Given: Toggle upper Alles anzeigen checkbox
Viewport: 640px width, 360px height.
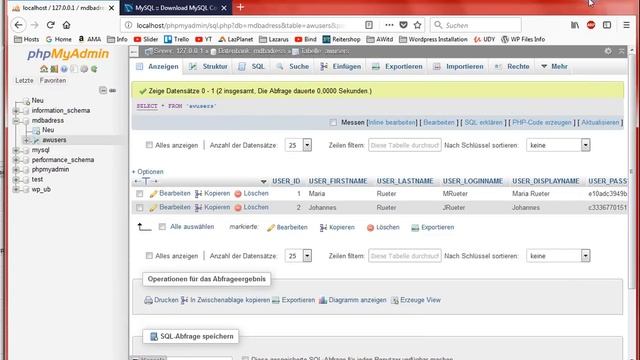Looking at the screenshot, I should [x=149, y=145].
